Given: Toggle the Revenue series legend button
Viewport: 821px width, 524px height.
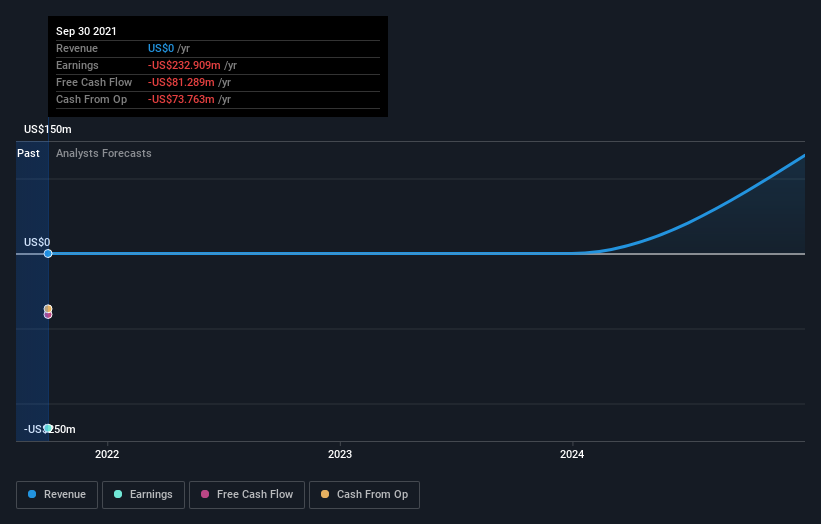Looking at the screenshot, I should pyautogui.click(x=57, y=495).
